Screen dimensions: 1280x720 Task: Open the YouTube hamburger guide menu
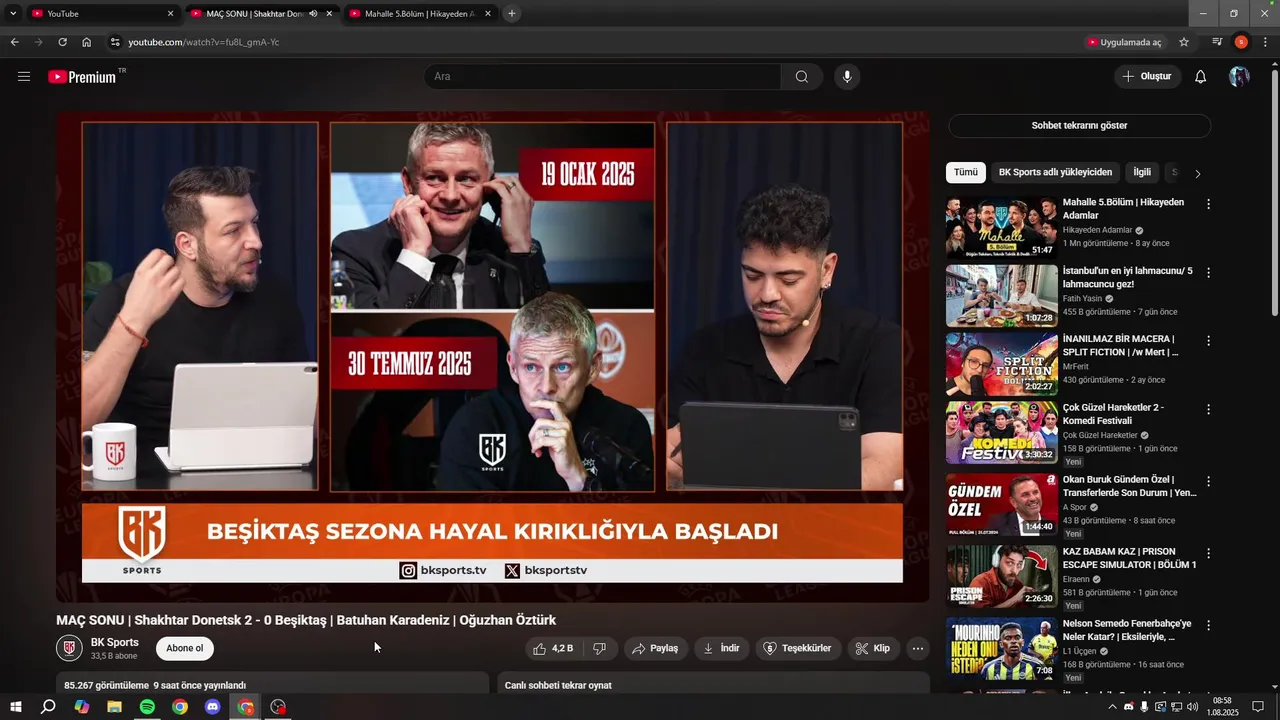point(24,77)
